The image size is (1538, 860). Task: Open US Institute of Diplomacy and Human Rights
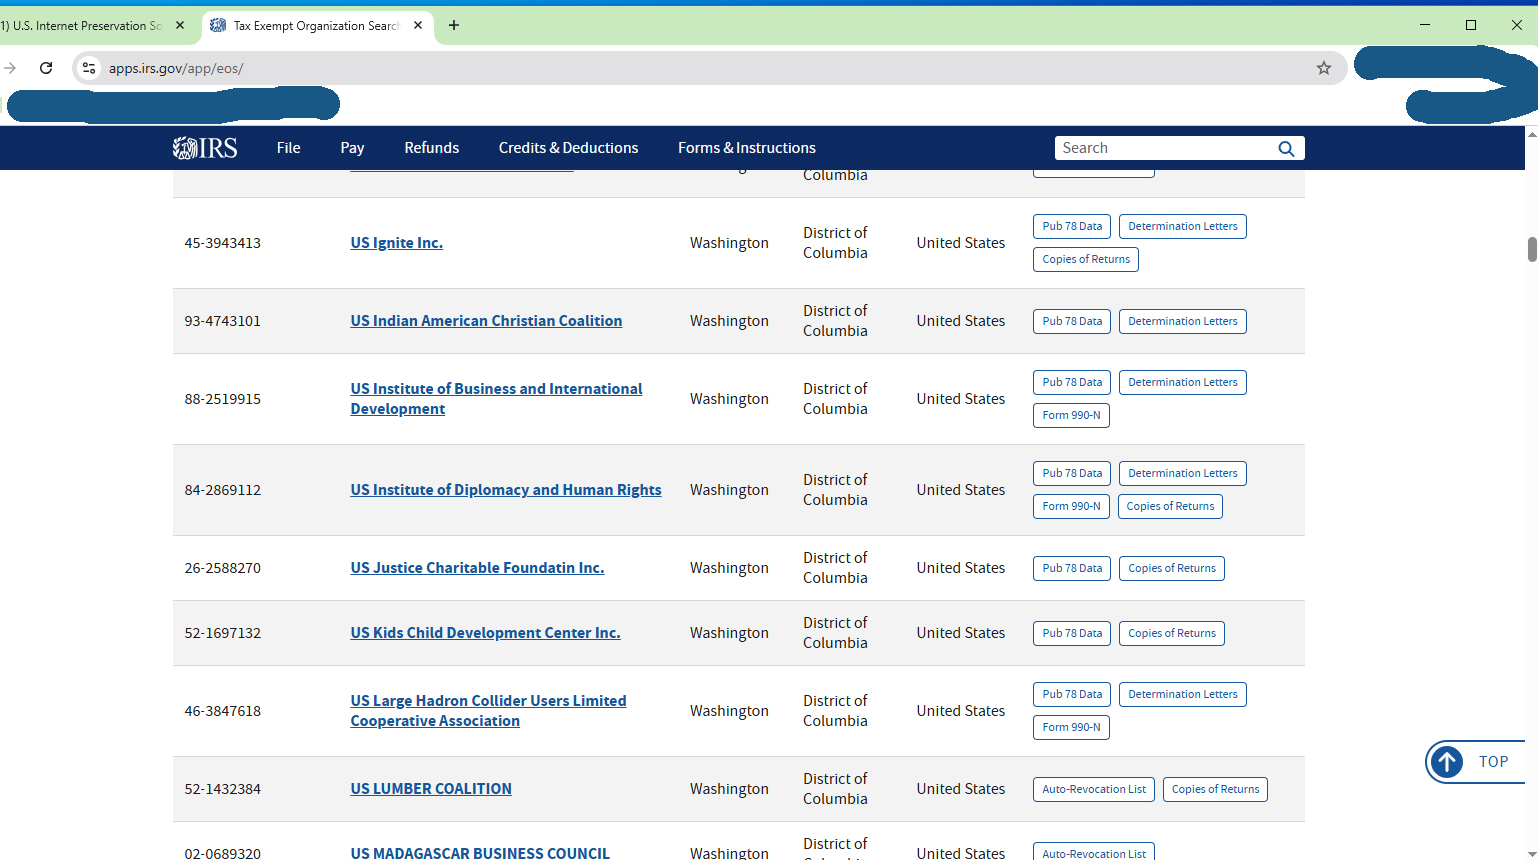(506, 490)
